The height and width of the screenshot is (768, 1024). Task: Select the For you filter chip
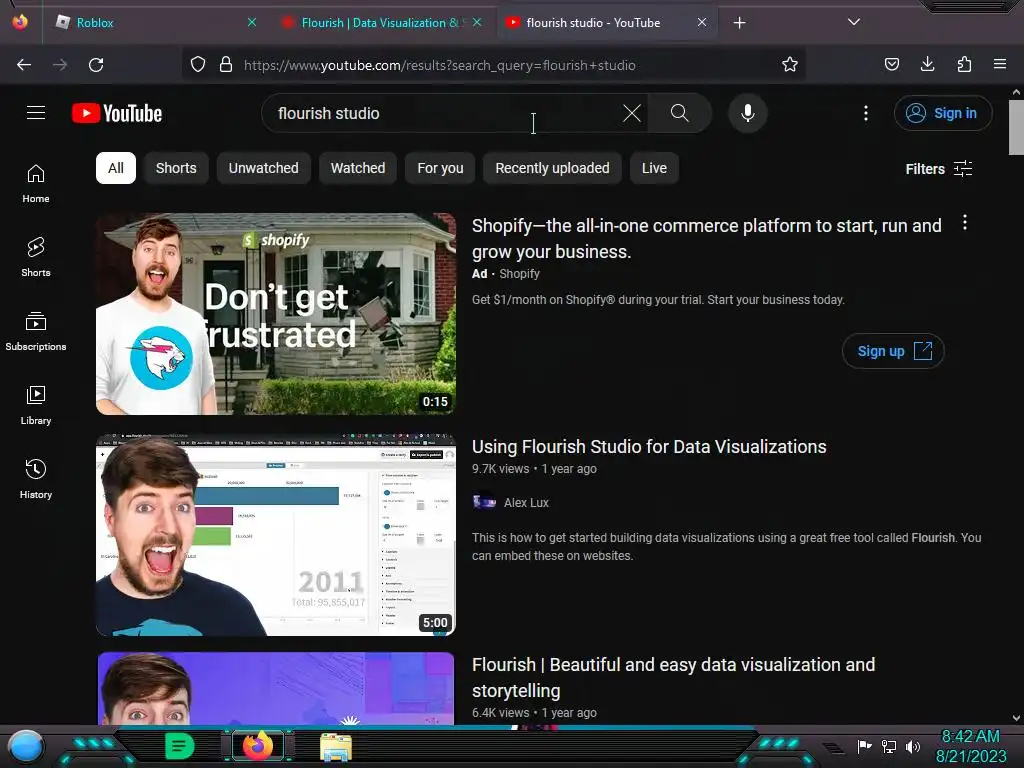point(440,168)
